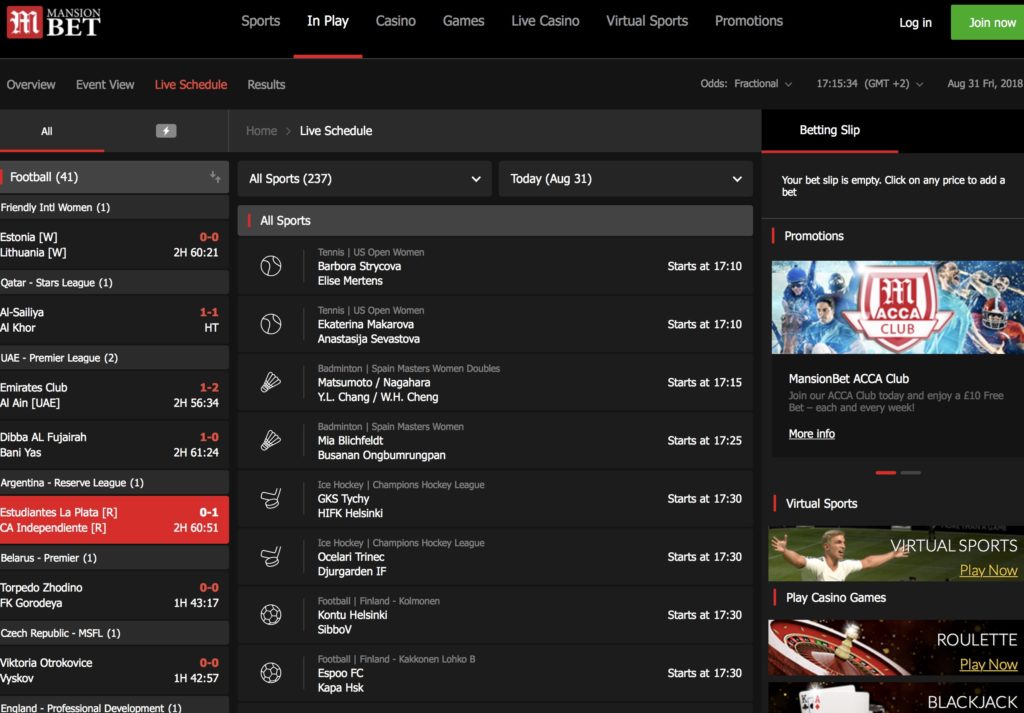Open the Torpedo Zhodino vs FK Gorodeya match
This screenshot has width=1024, height=713.
114,595
